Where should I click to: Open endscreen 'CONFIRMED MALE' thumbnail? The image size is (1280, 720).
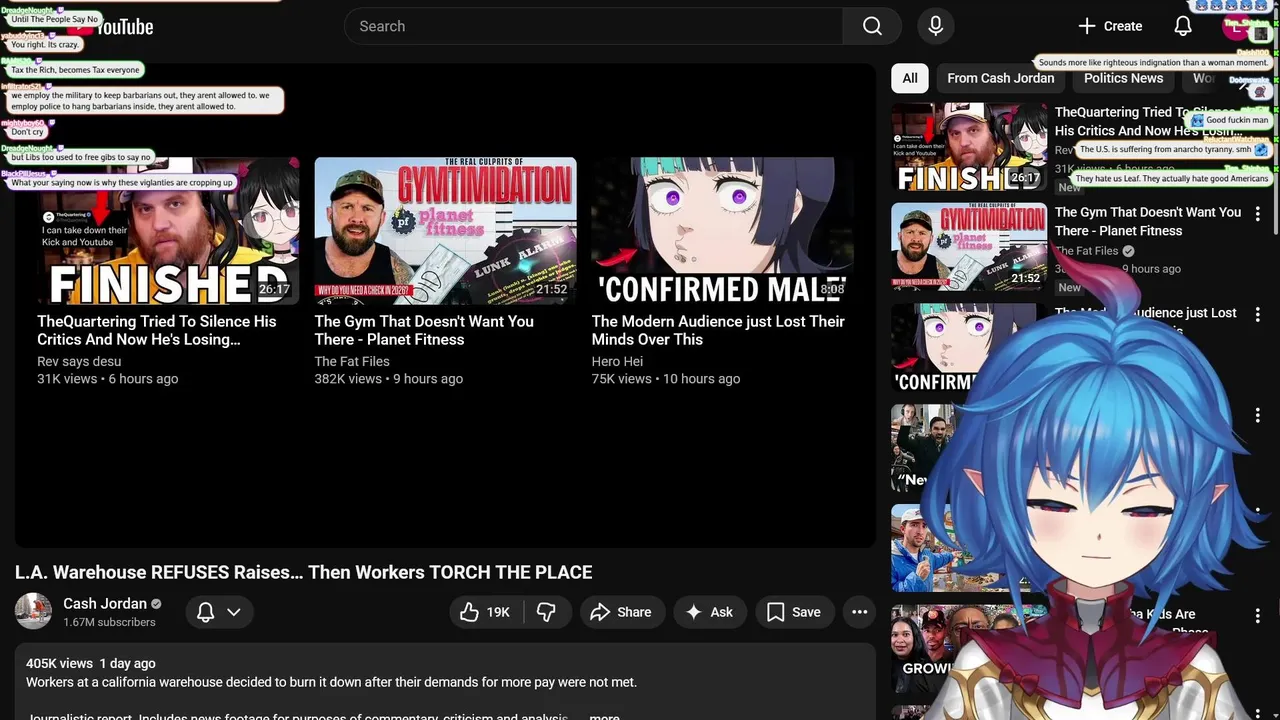[722, 231]
